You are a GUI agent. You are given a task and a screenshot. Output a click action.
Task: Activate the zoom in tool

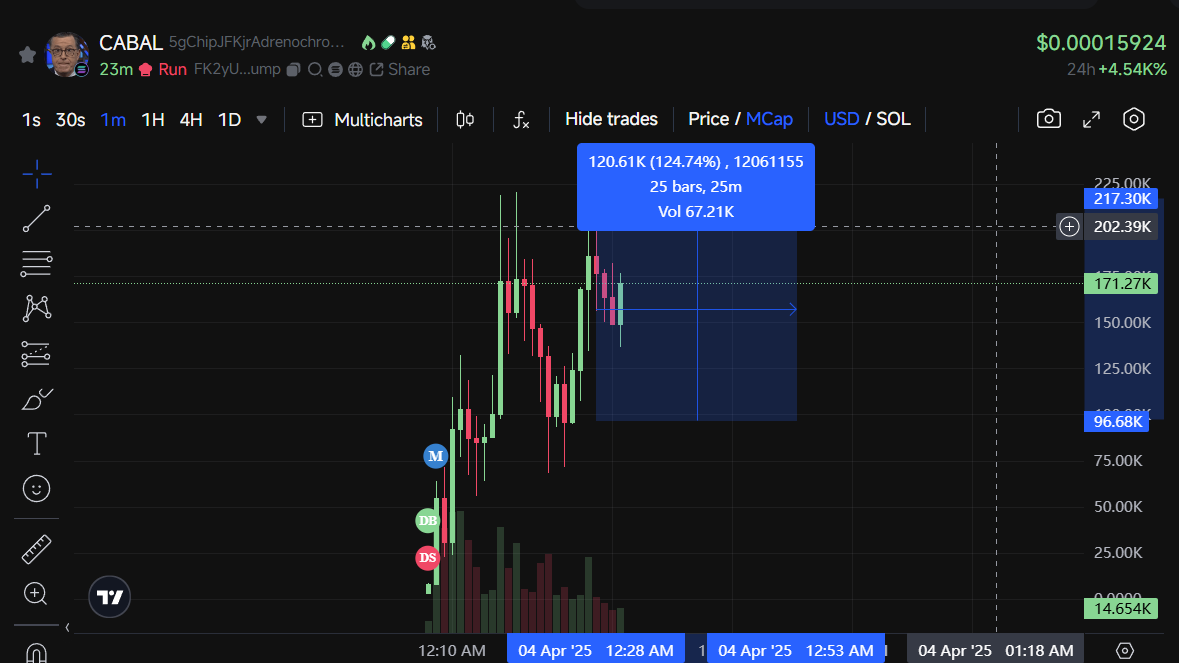pyautogui.click(x=36, y=594)
